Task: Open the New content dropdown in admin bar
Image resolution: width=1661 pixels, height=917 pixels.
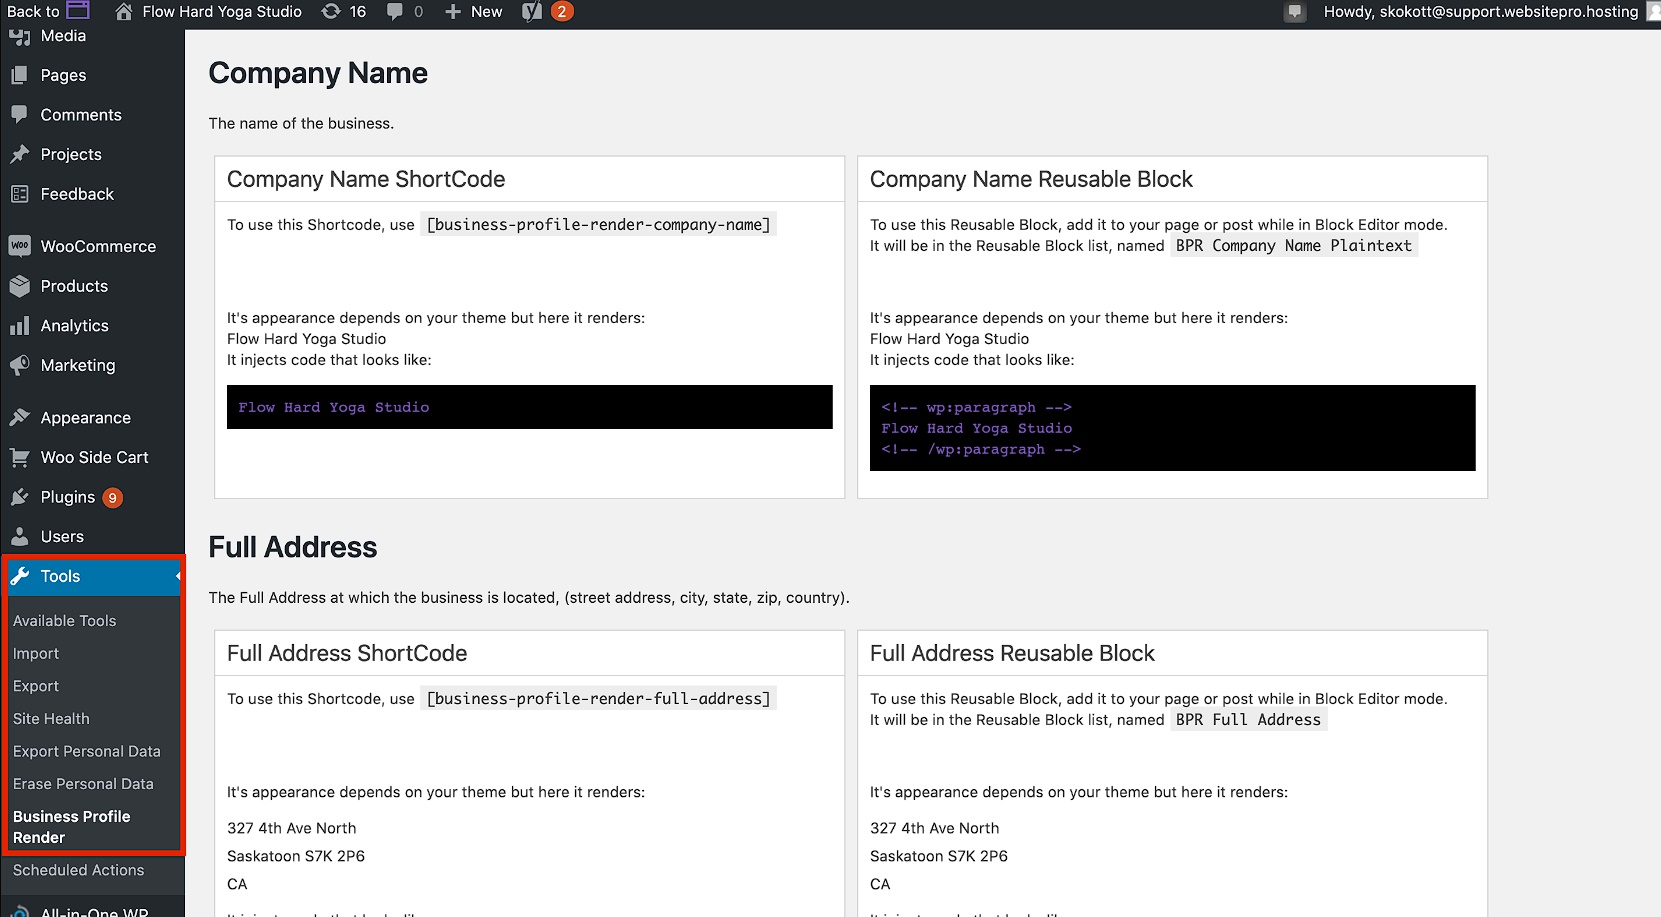Action: tap(474, 12)
